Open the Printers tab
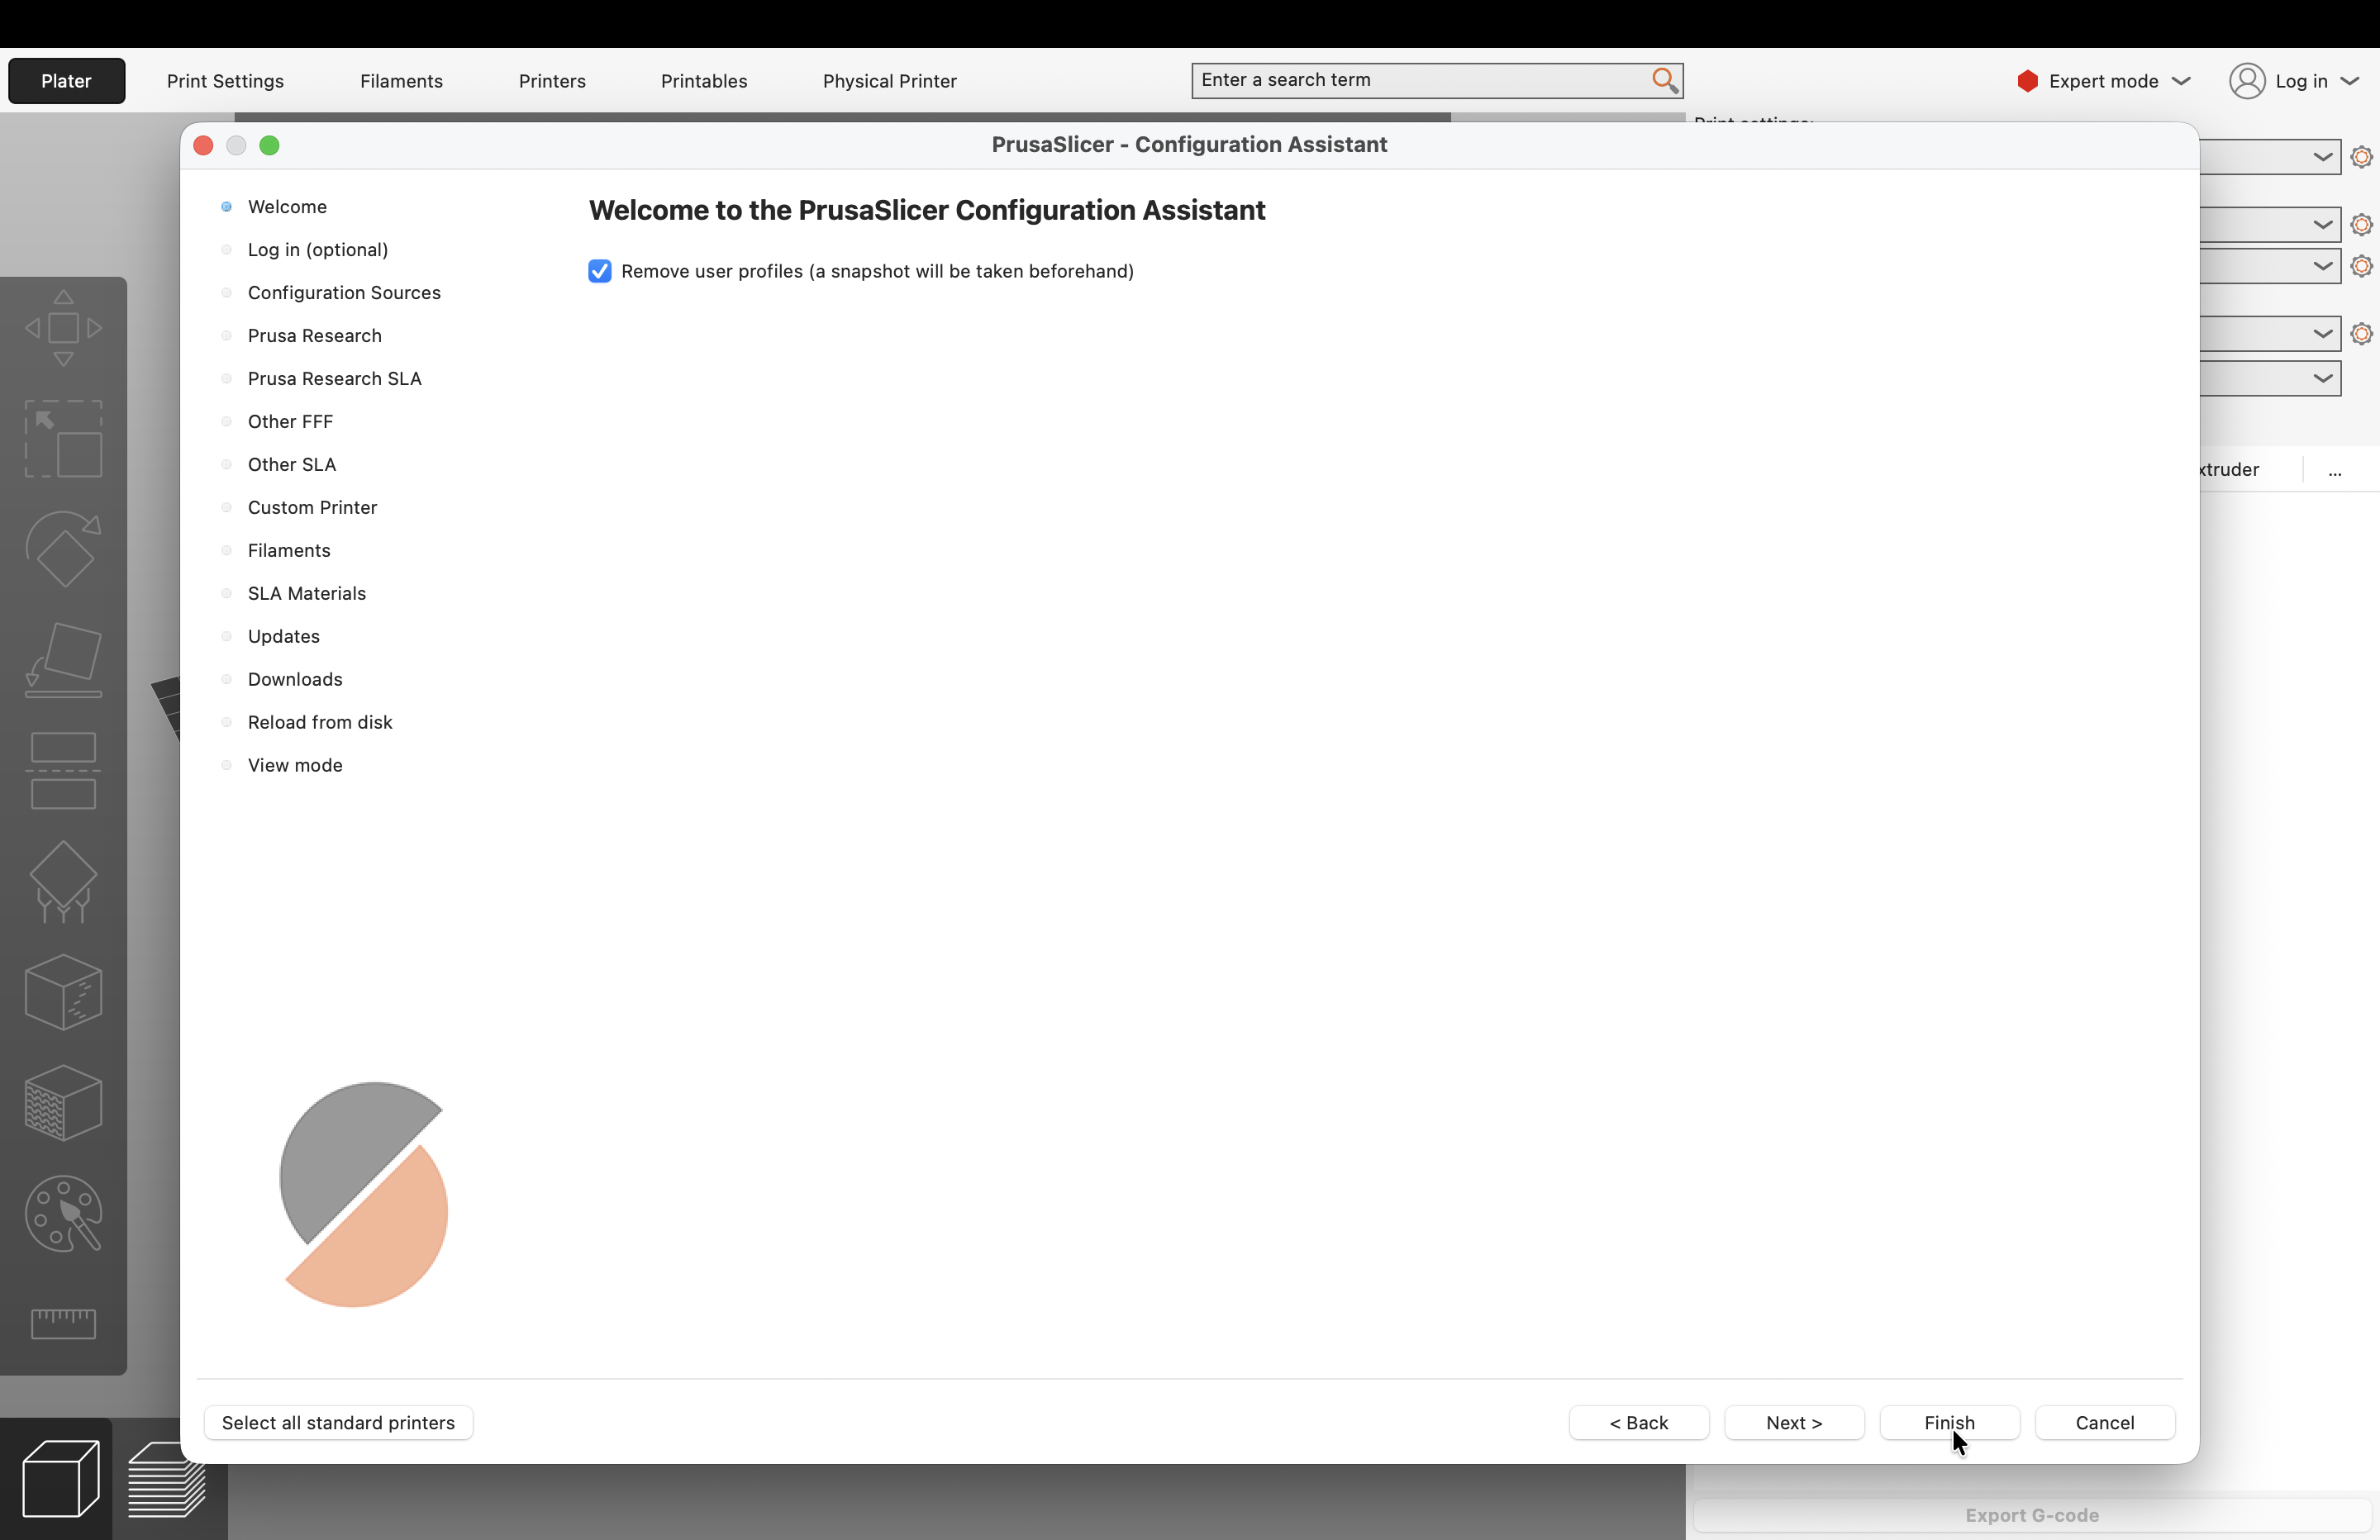 pos(552,81)
